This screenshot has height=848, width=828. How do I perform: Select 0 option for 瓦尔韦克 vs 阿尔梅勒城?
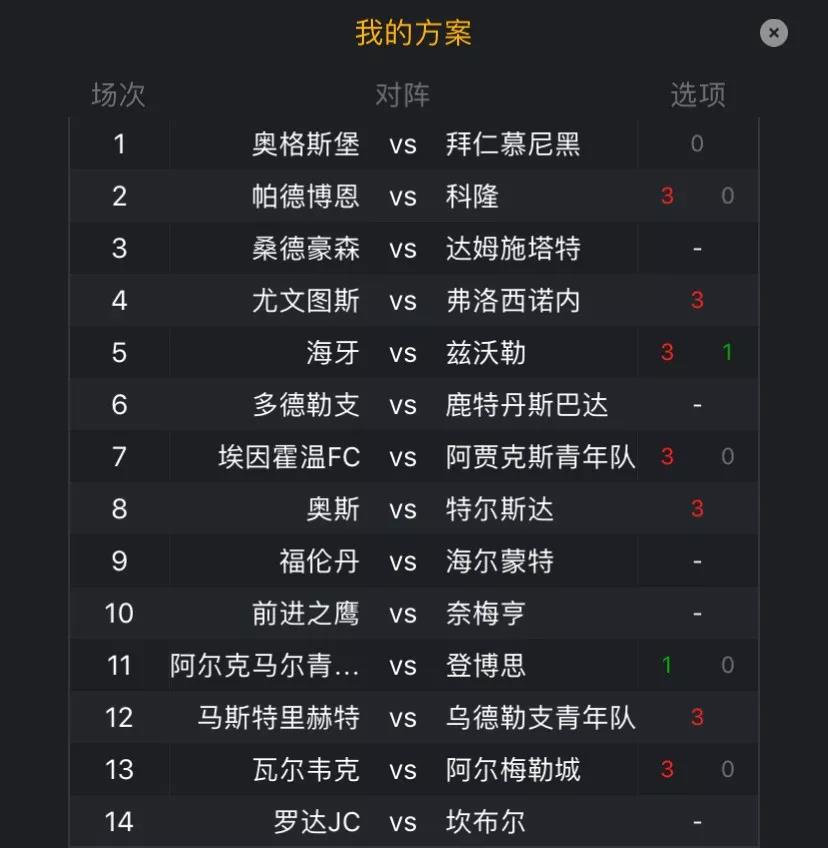(727, 769)
